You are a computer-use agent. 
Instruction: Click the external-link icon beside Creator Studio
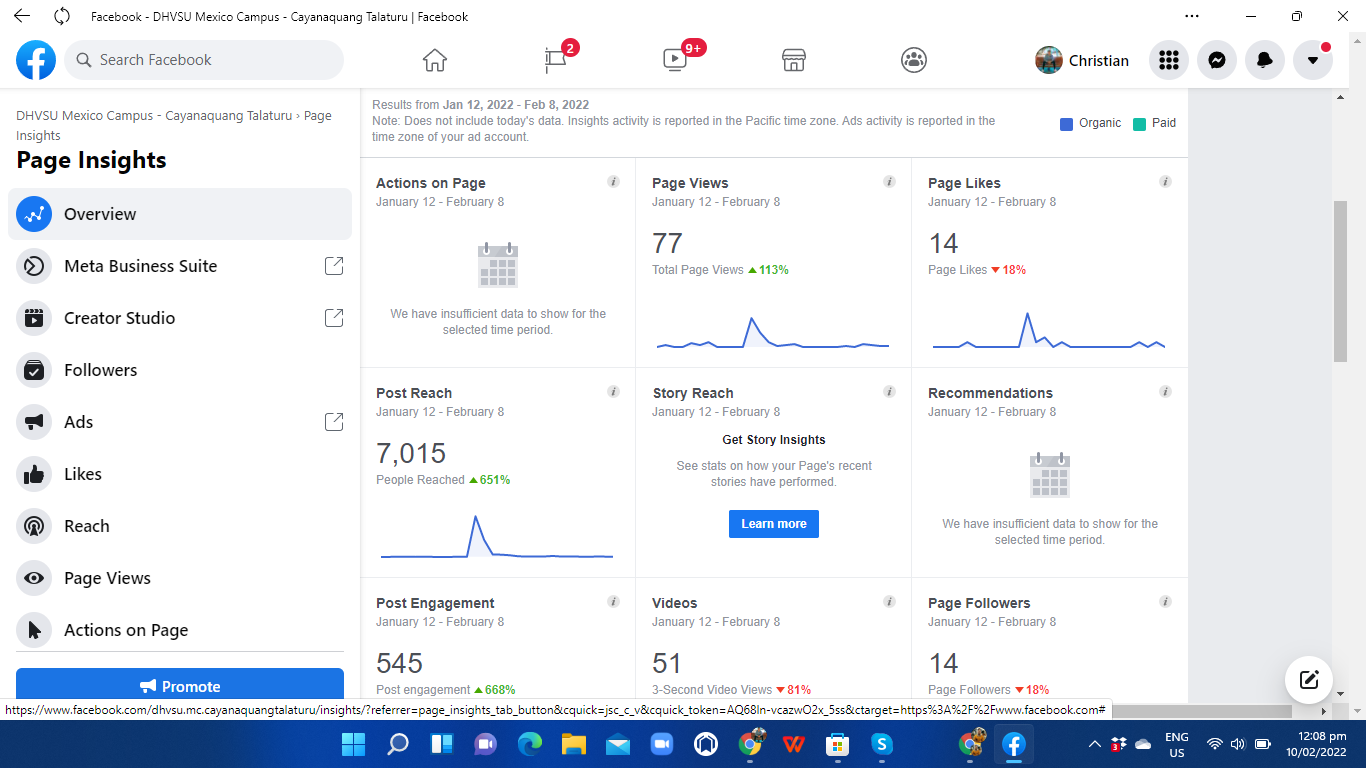click(334, 318)
